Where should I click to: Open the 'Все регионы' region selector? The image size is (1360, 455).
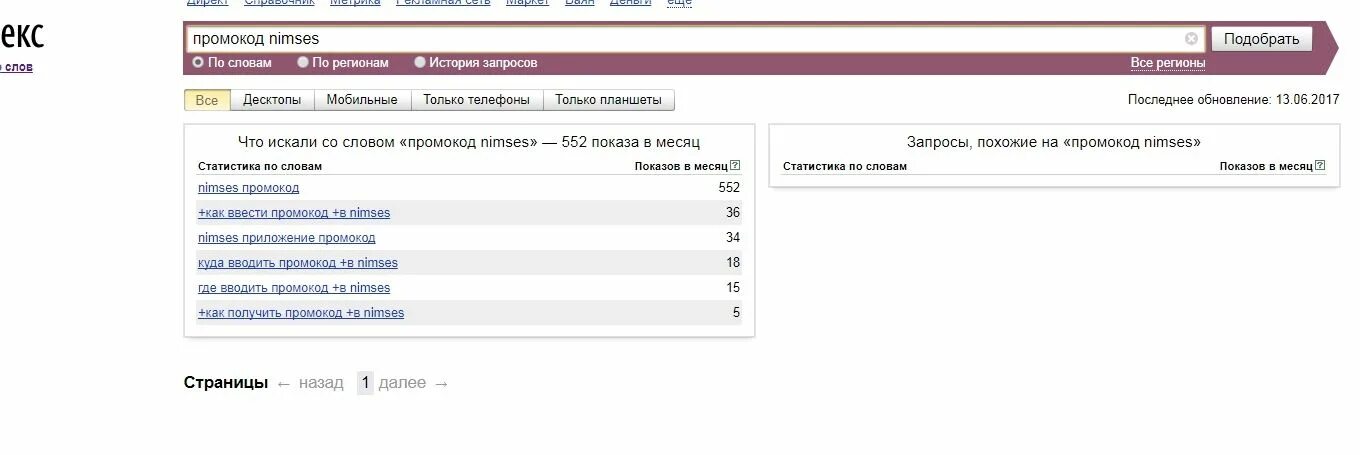click(1168, 63)
